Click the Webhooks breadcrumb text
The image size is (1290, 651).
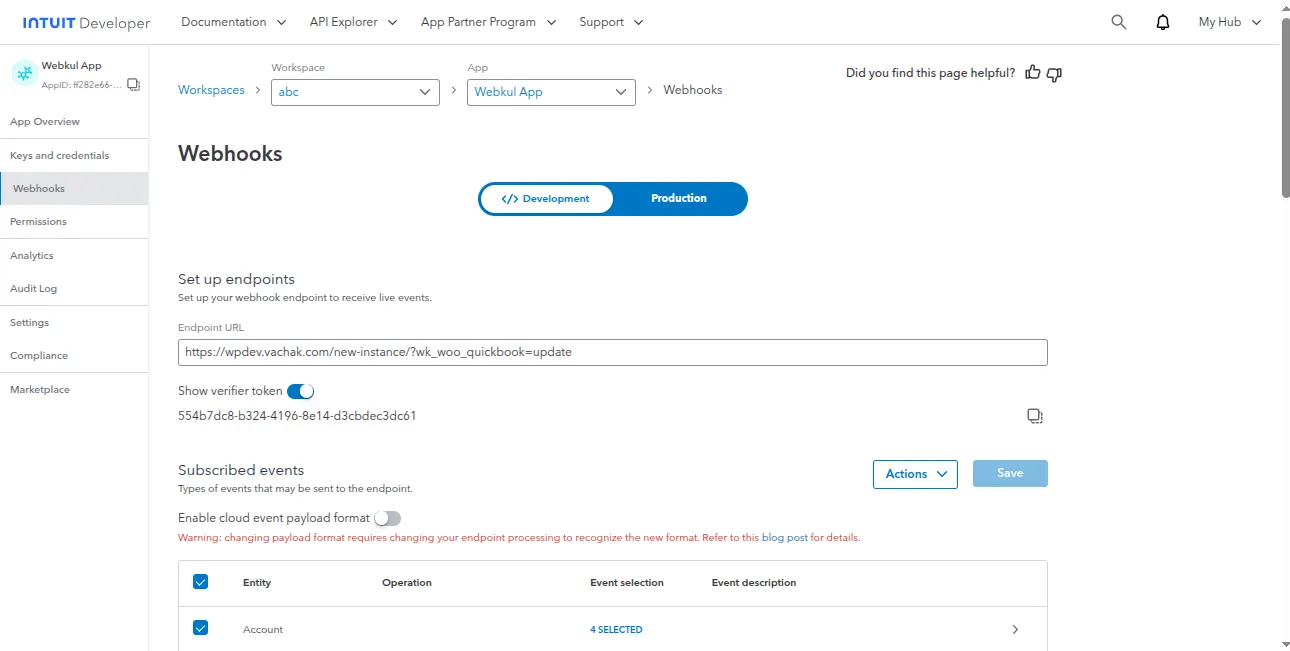point(693,90)
